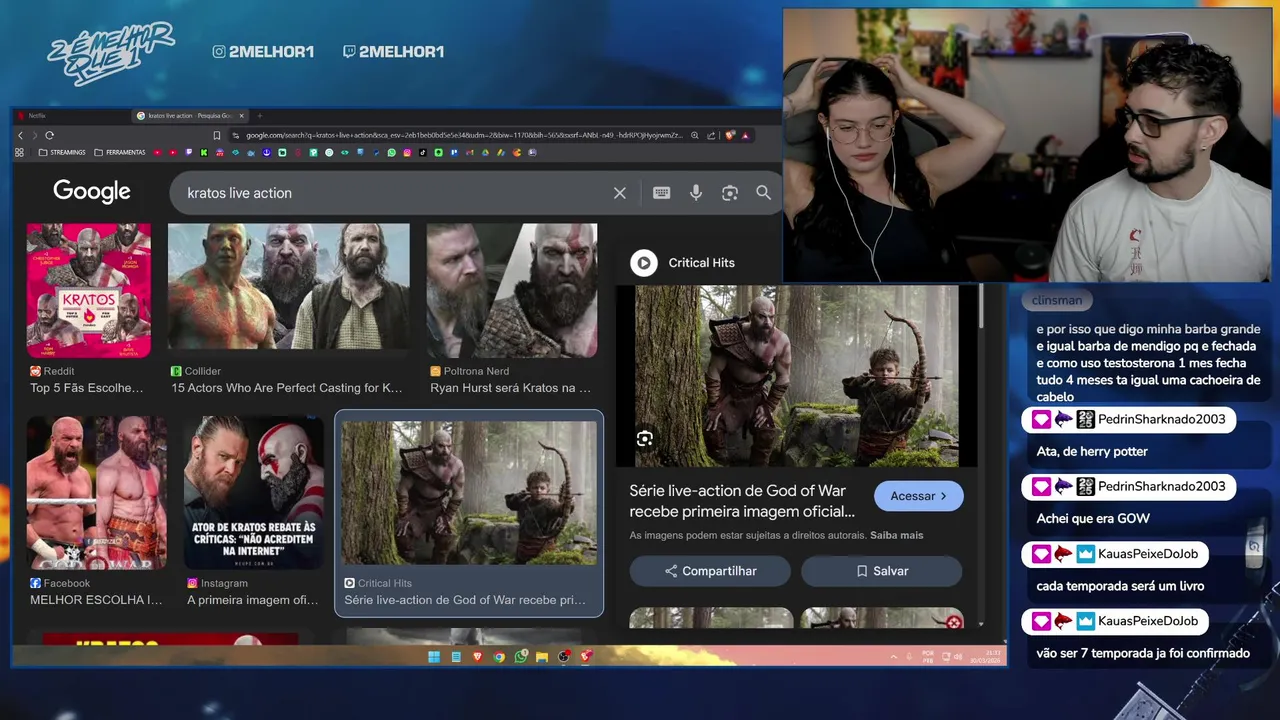The width and height of the screenshot is (1280, 720).
Task: Switch to the Netflix tab
Action: point(70,116)
